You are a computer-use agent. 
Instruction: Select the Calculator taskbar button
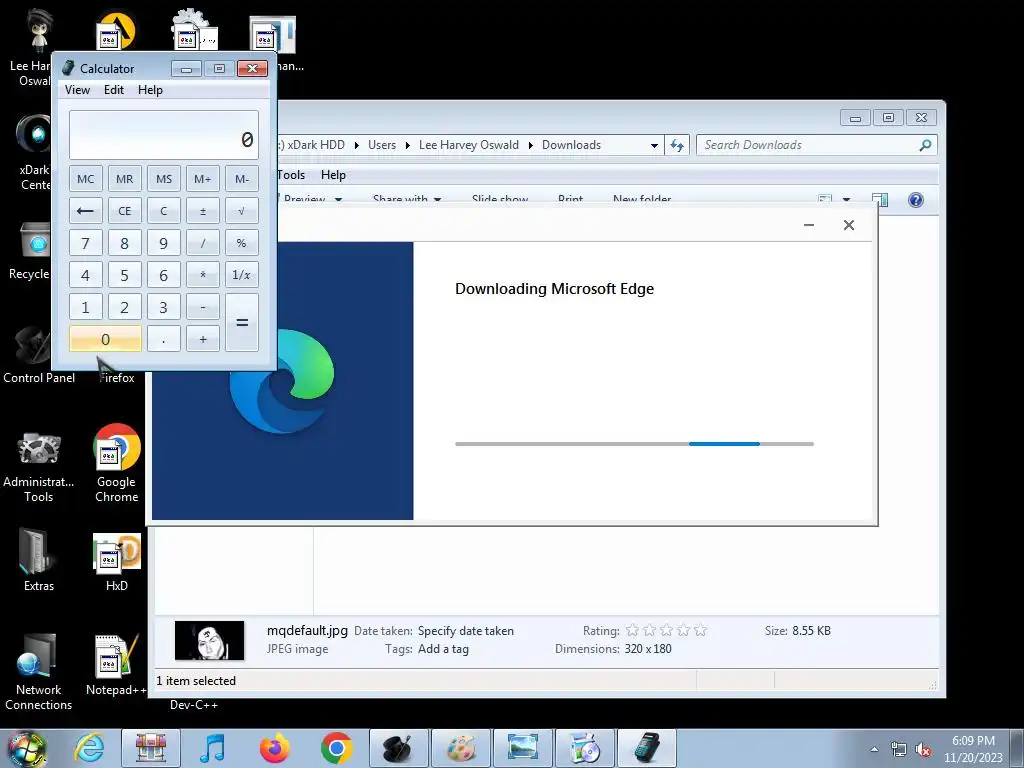pos(647,748)
